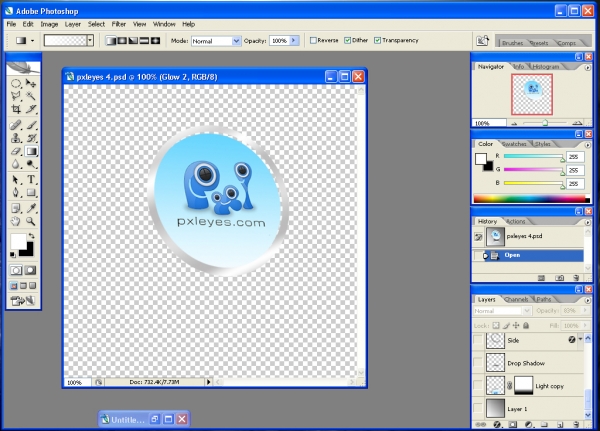The width and height of the screenshot is (600, 431).
Task: Open the Color panel options menu arrow
Action: (x=587, y=145)
